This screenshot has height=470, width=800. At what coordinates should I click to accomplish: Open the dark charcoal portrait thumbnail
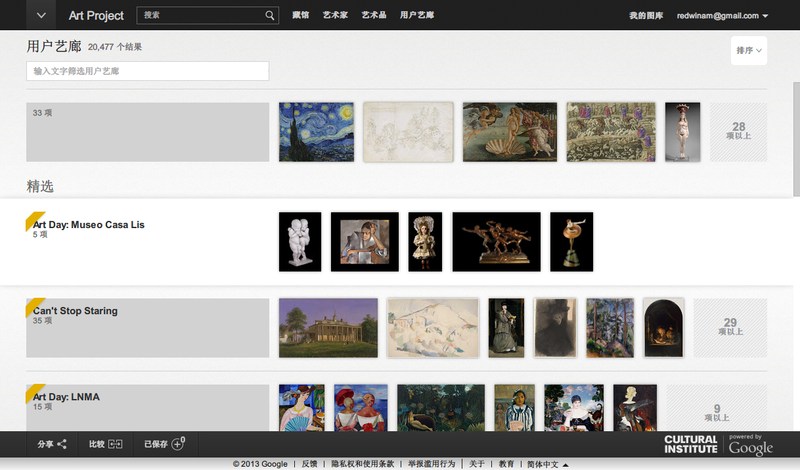coord(555,328)
